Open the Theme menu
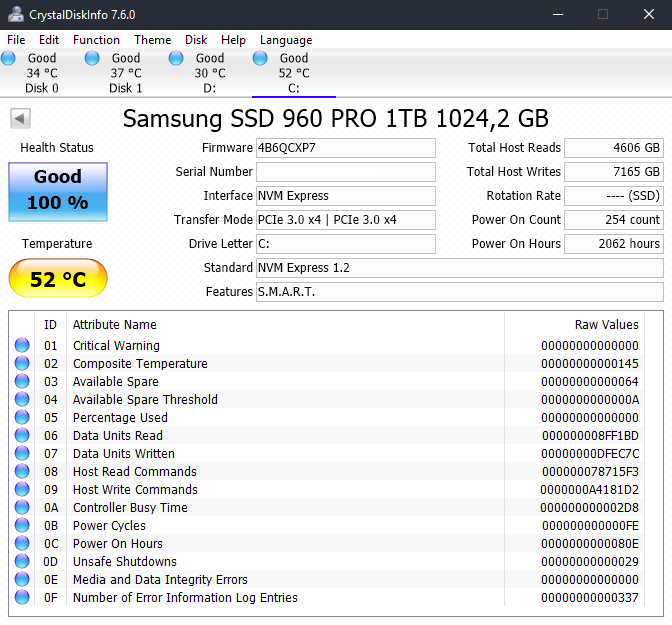 pos(153,40)
